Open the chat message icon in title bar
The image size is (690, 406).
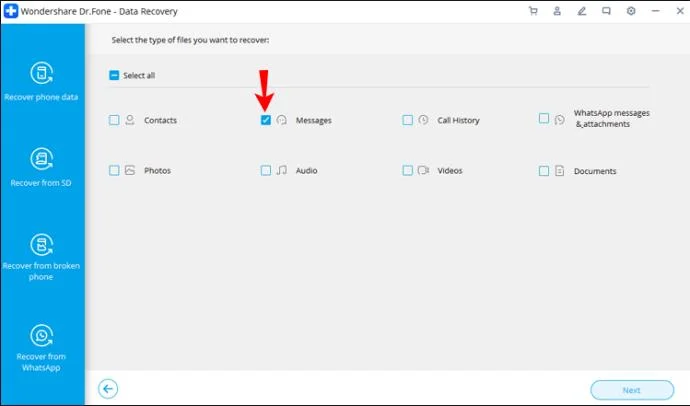(606, 11)
